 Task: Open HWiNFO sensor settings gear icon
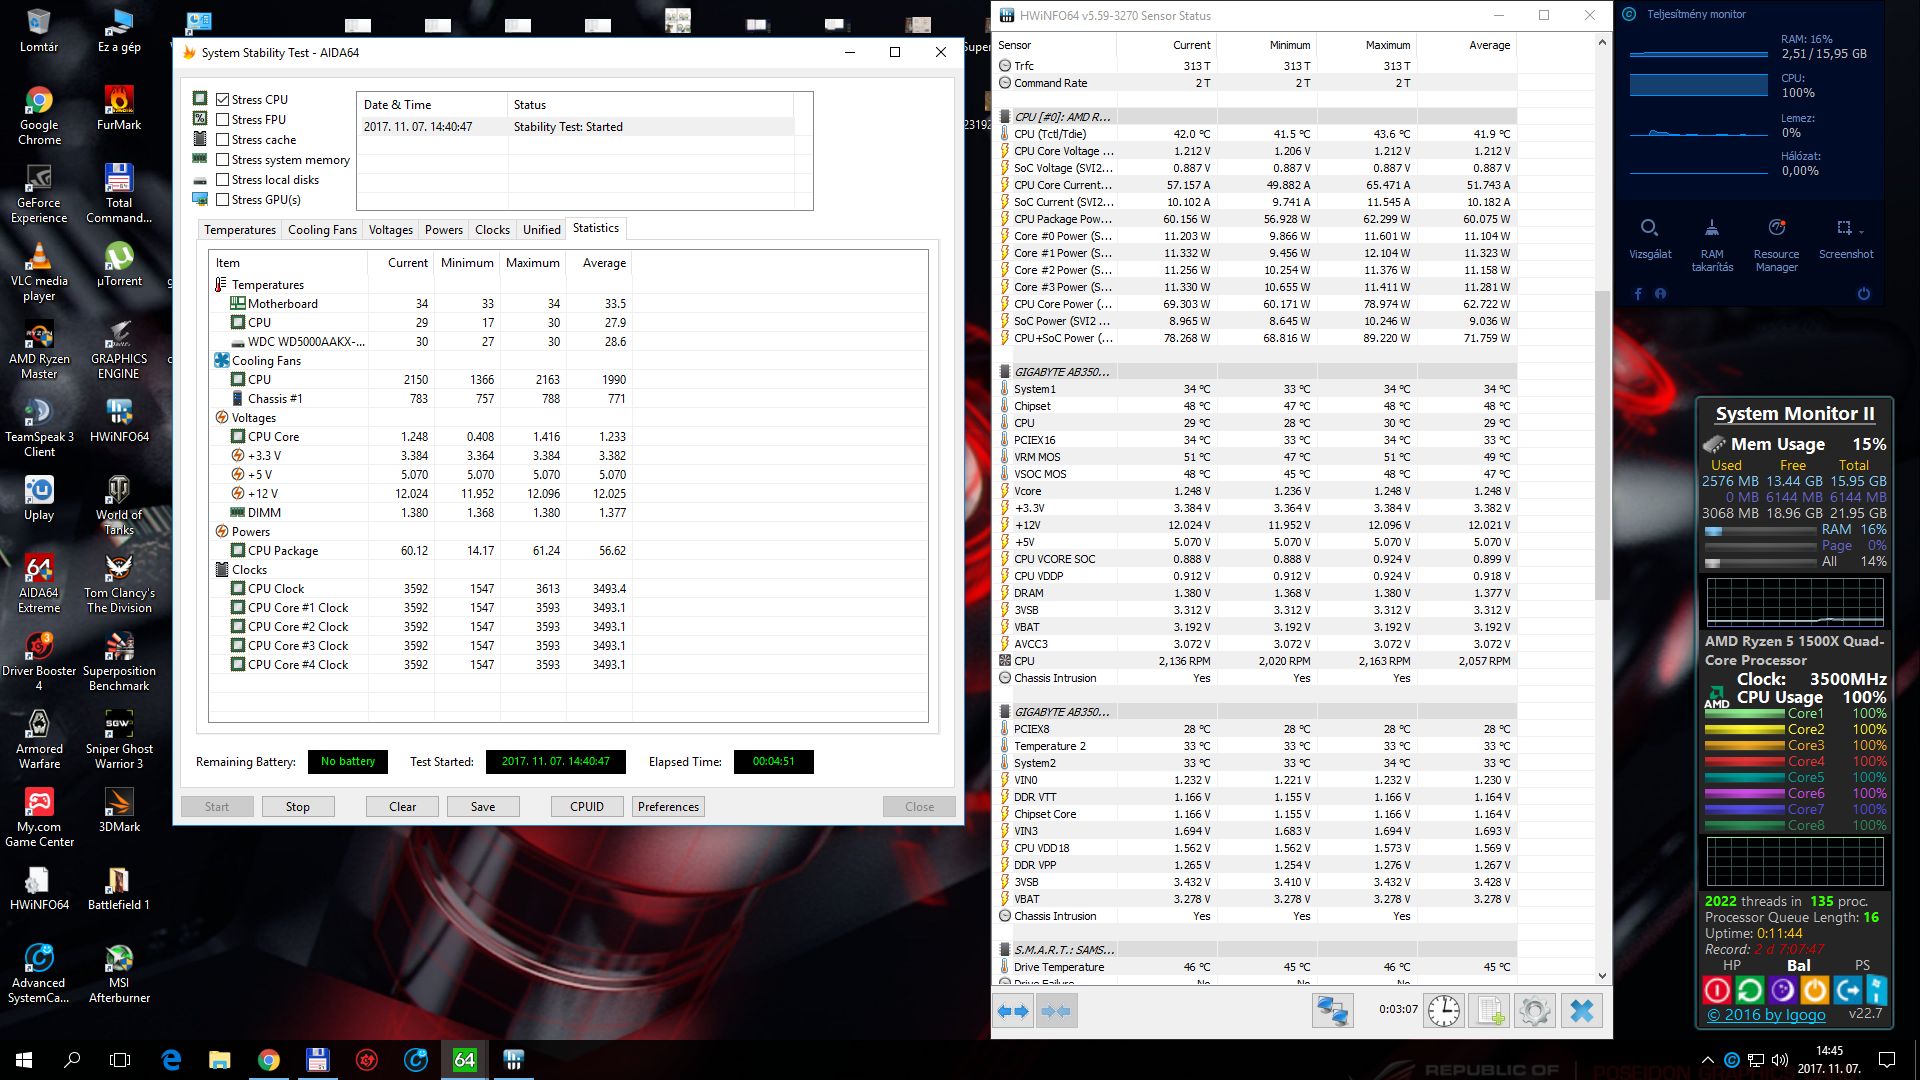pyautogui.click(x=1535, y=1011)
